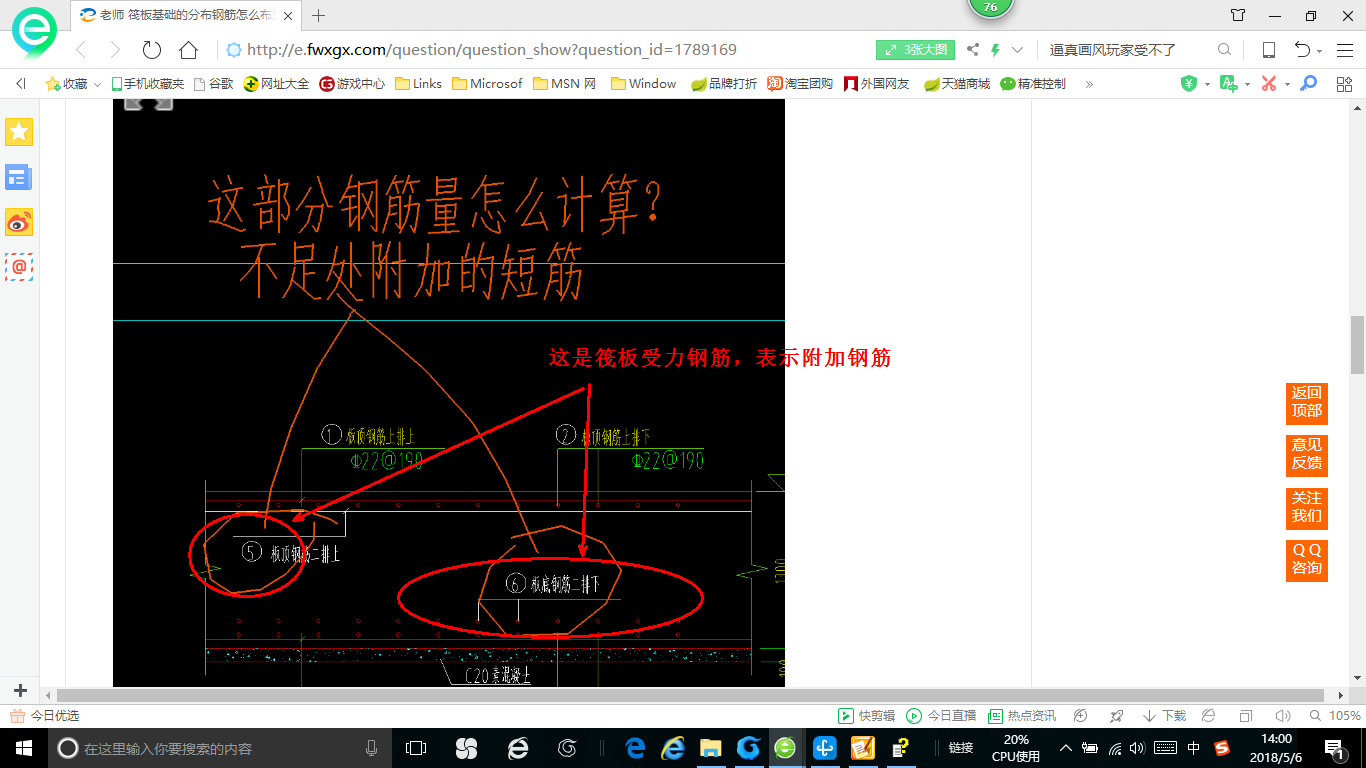Open the 手机收藏夹 bookmark

click(147, 84)
